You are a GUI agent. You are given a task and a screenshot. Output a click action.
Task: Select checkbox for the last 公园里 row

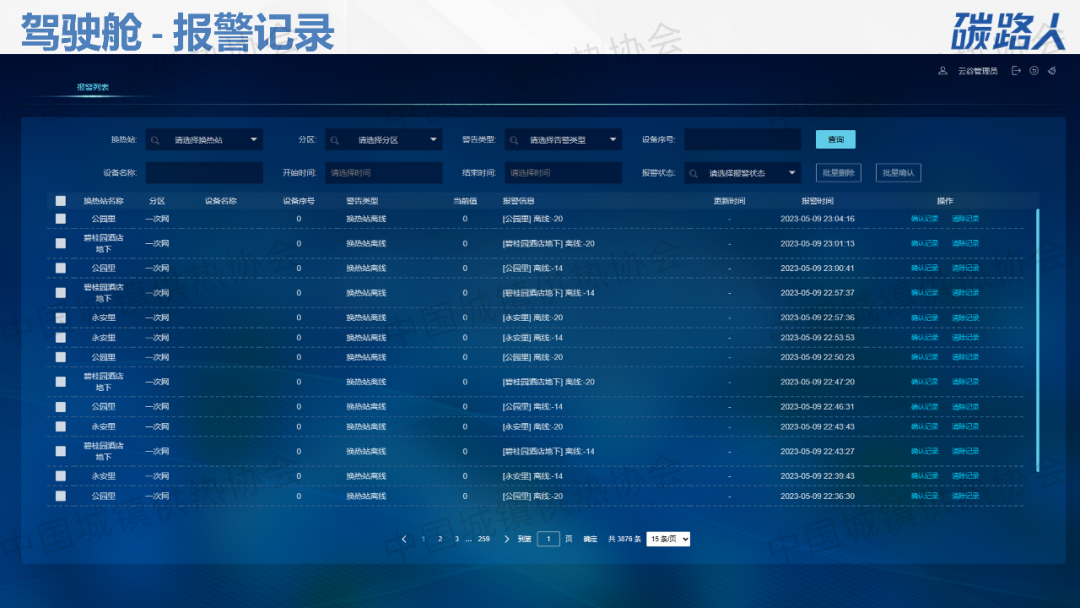[x=61, y=496]
